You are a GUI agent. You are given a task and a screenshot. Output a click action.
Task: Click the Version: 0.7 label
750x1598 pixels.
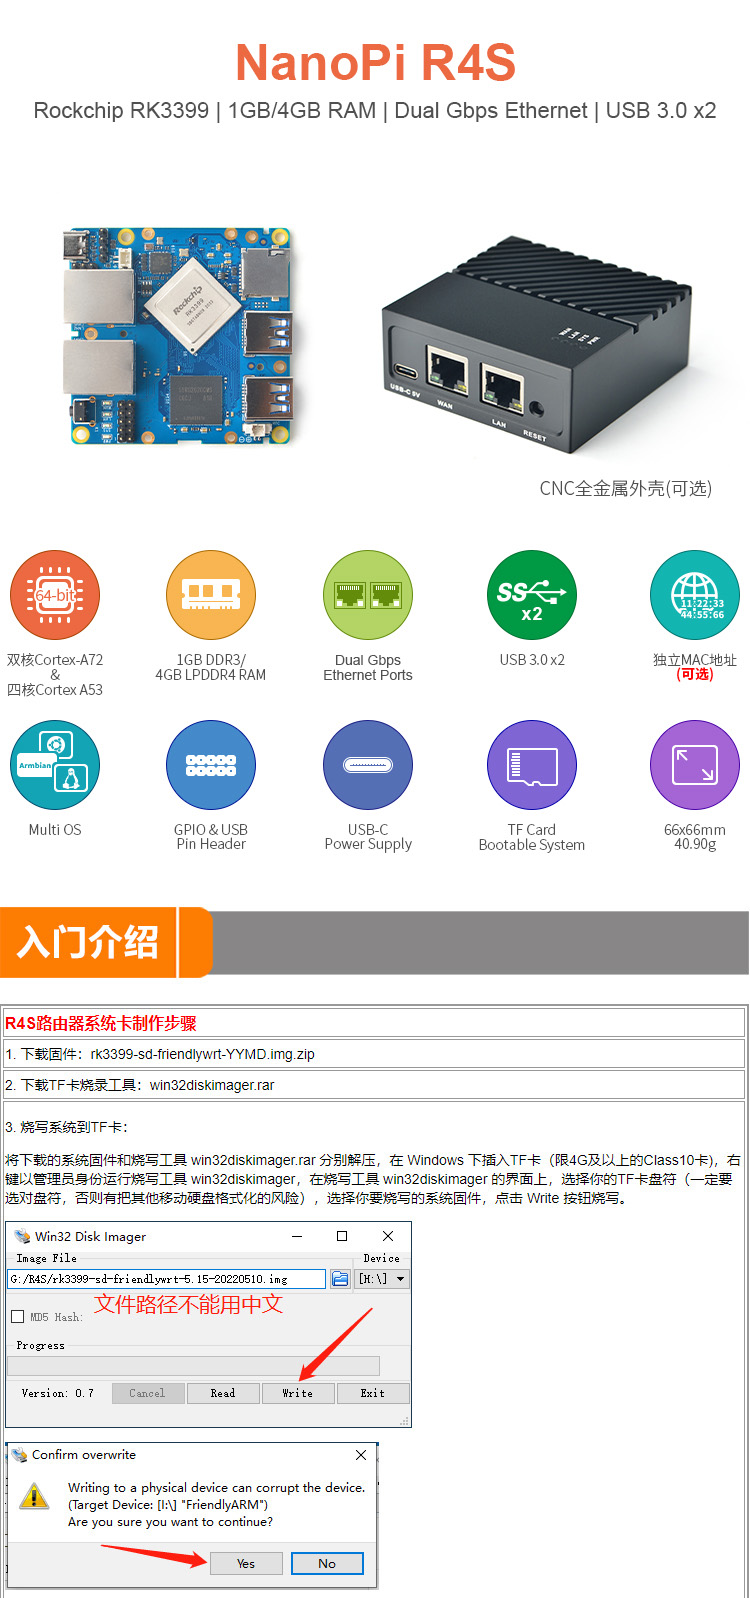click(x=58, y=1393)
